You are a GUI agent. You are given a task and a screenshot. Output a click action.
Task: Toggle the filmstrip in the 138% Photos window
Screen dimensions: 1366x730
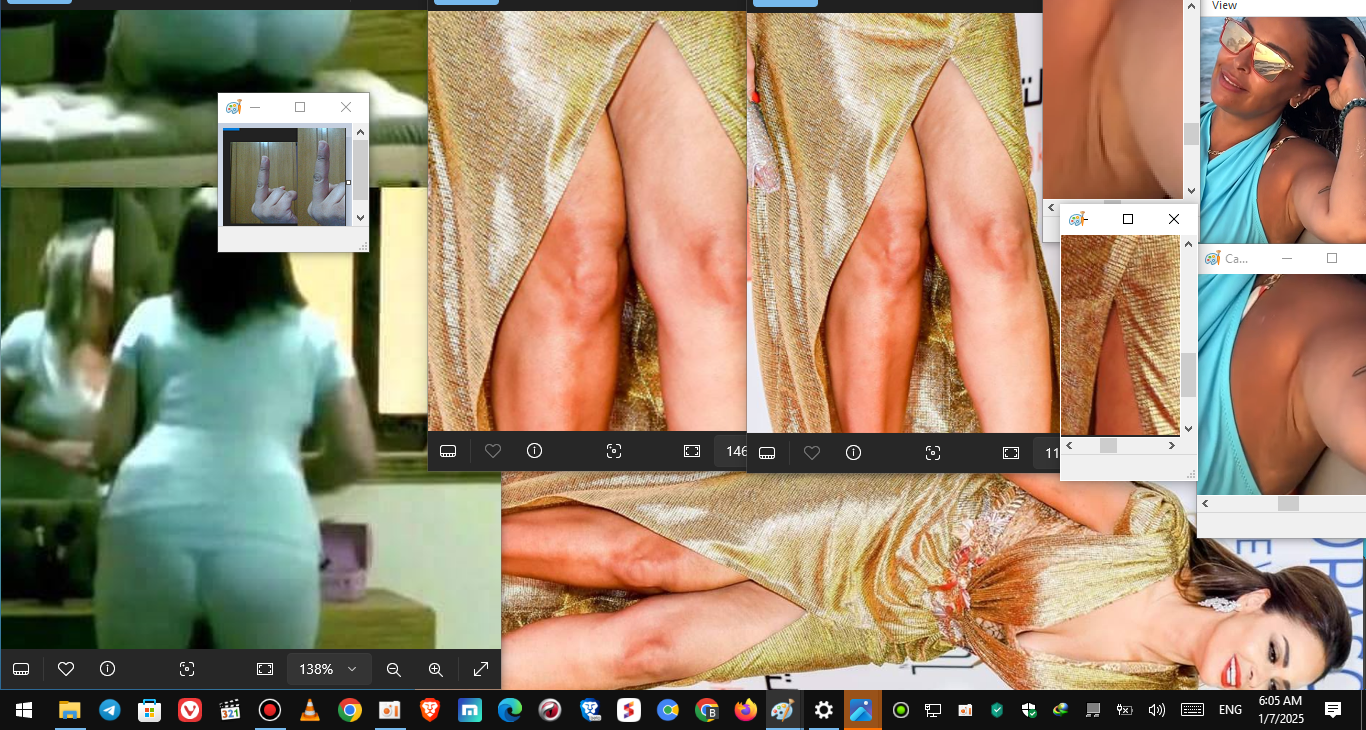[x=21, y=669]
